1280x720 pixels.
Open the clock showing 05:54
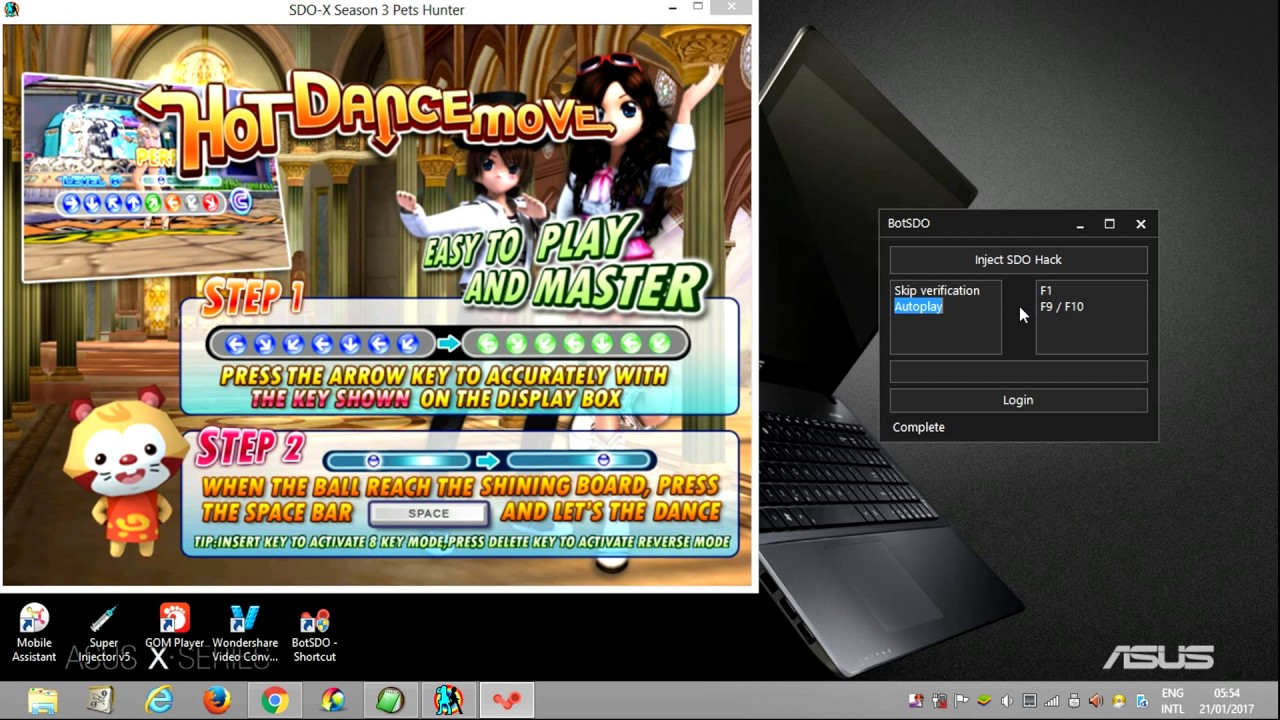(x=1226, y=701)
